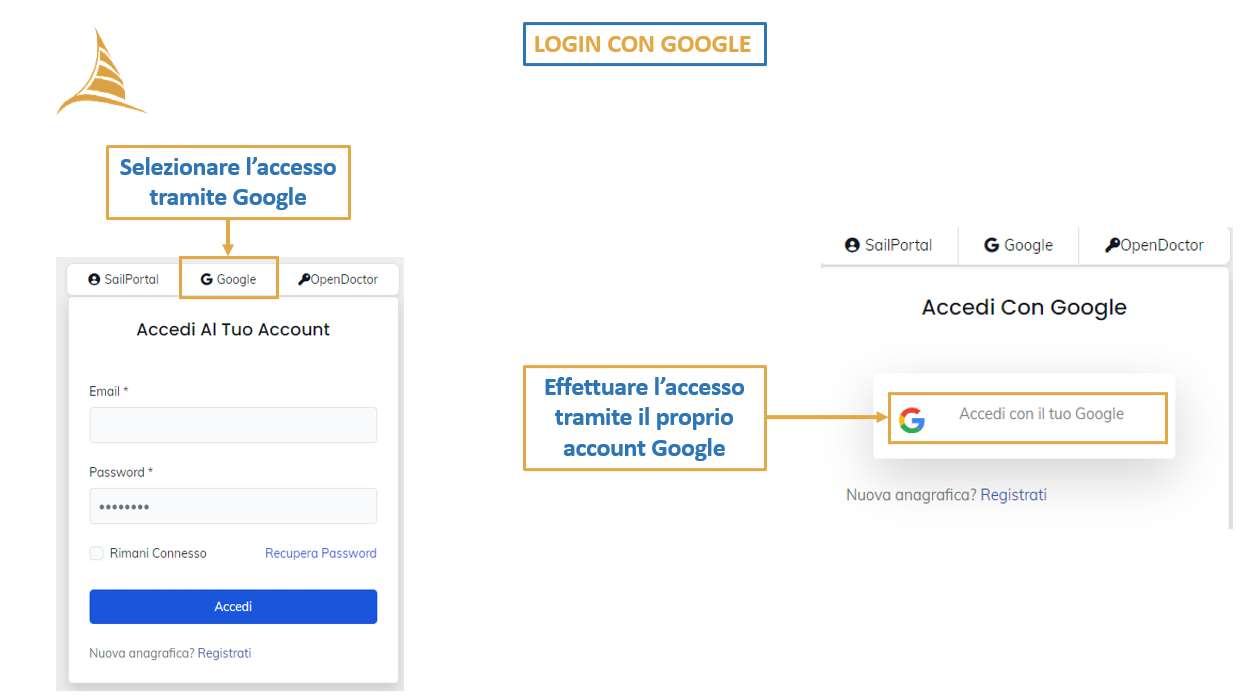This screenshot has height=697, width=1259.
Task: Enable the Rimani Connesso checkbox
Action: click(x=96, y=553)
